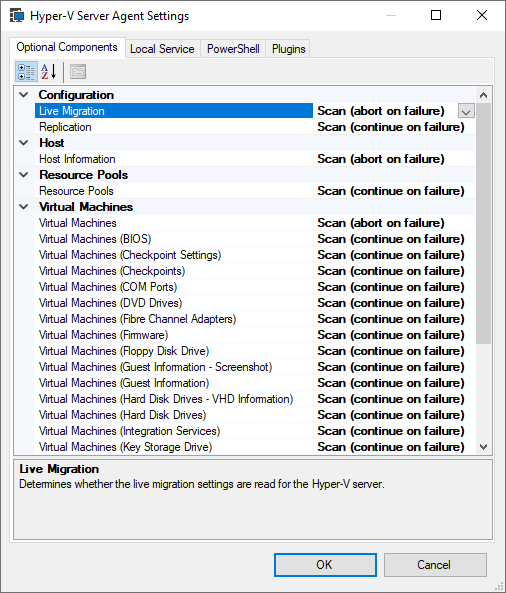Go to the Plugins tab
This screenshot has width=506, height=593.
pyautogui.click(x=288, y=49)
